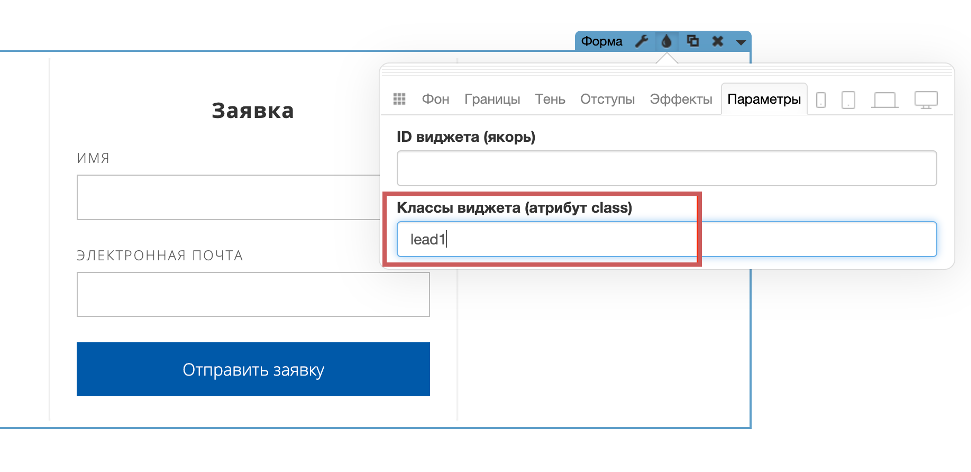Open the Эффекты tab
The height and width of the screenshot is (472, 971).
pos(680,99)
